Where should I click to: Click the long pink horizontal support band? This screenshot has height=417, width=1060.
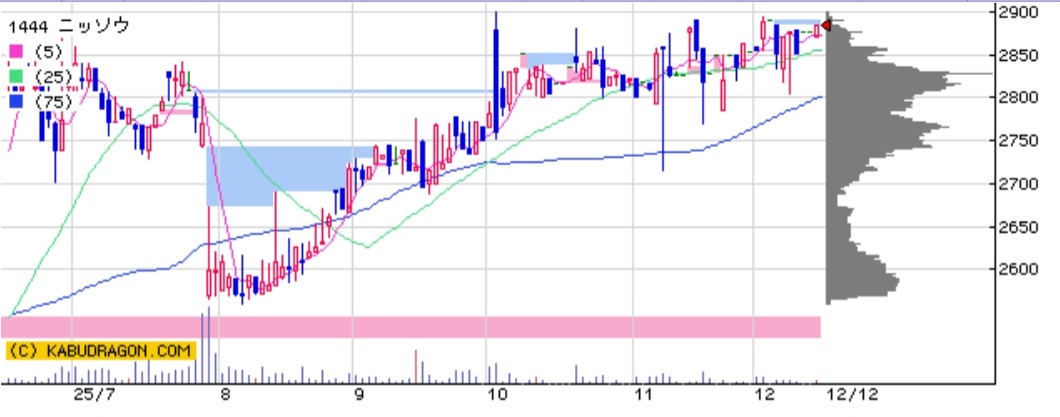(x=410, y=327)
